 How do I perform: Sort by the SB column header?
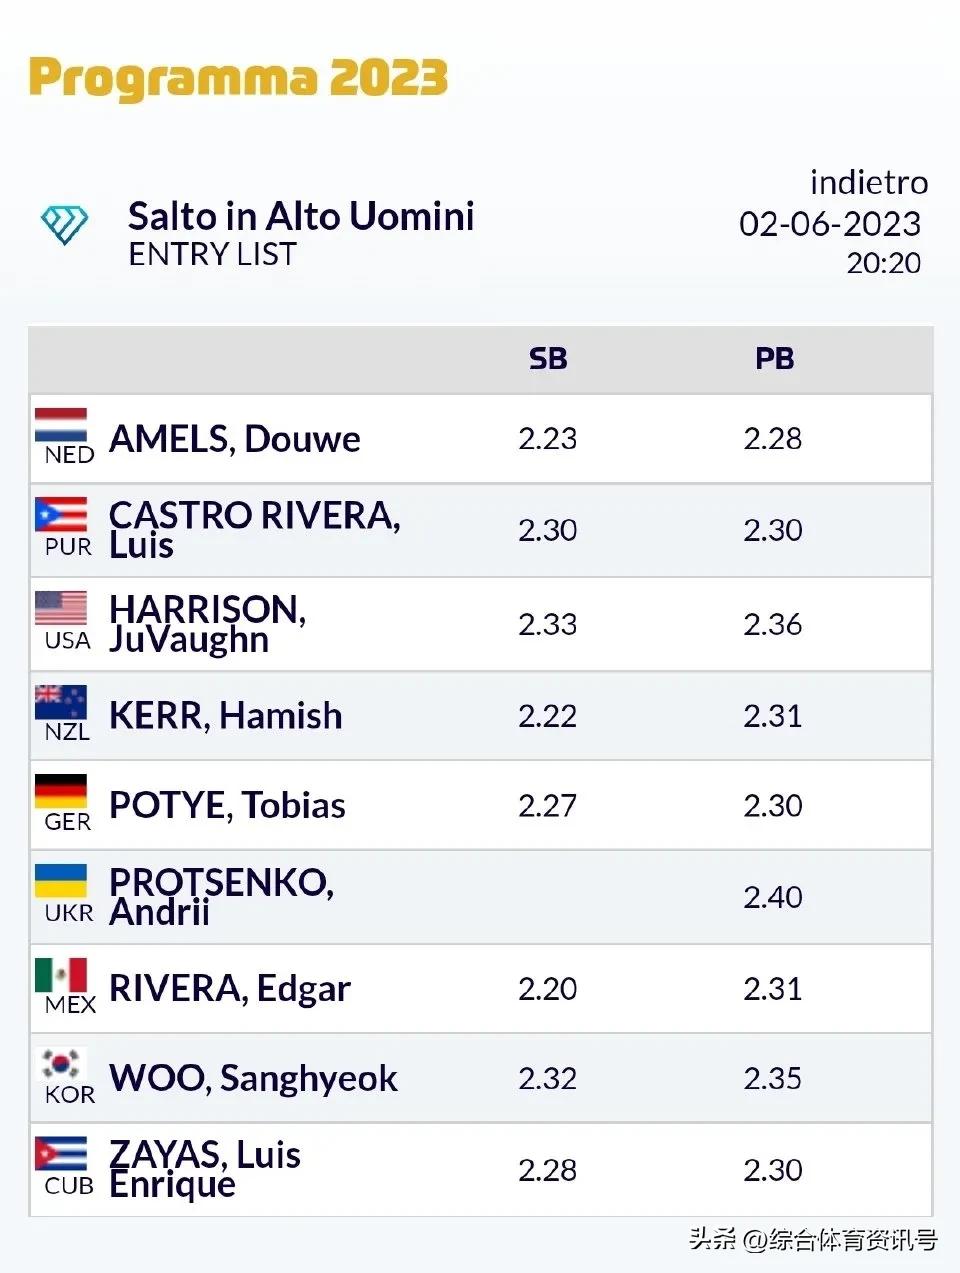pyautogui.click(x=548, y=359)
